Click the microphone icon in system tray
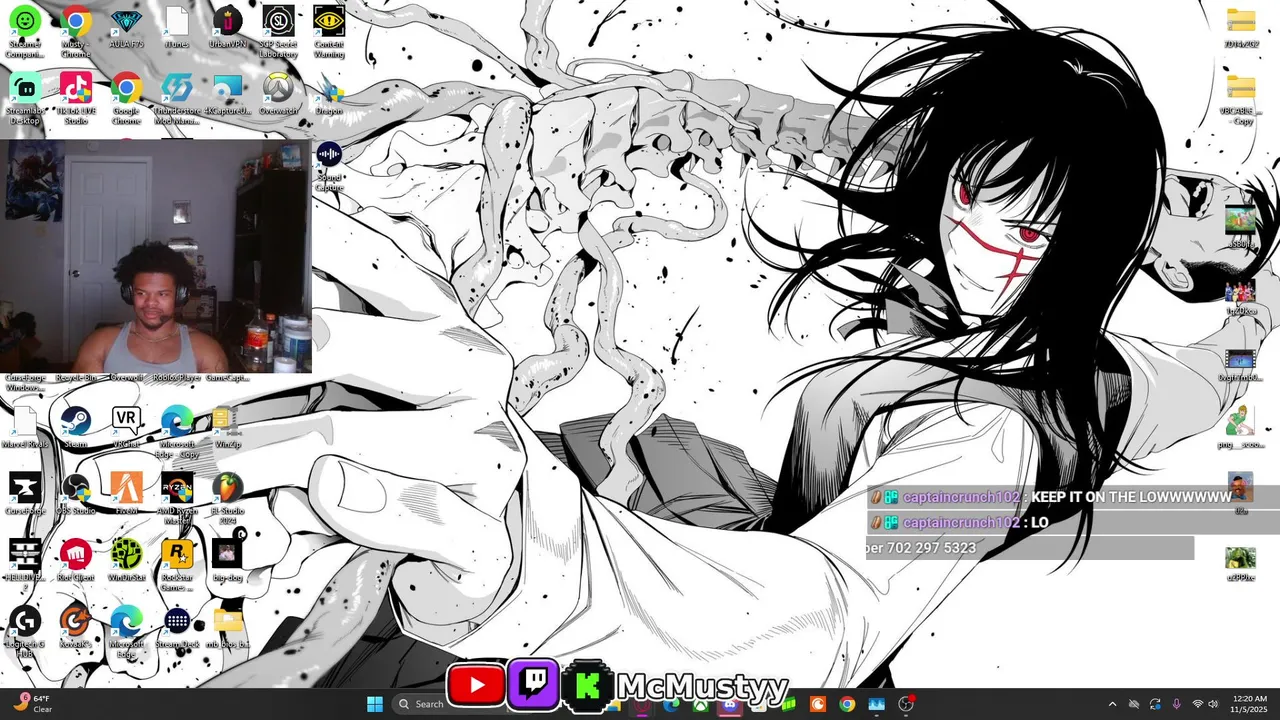The width and height of the screenshot is (1280, 720). tap(1176, 704)
